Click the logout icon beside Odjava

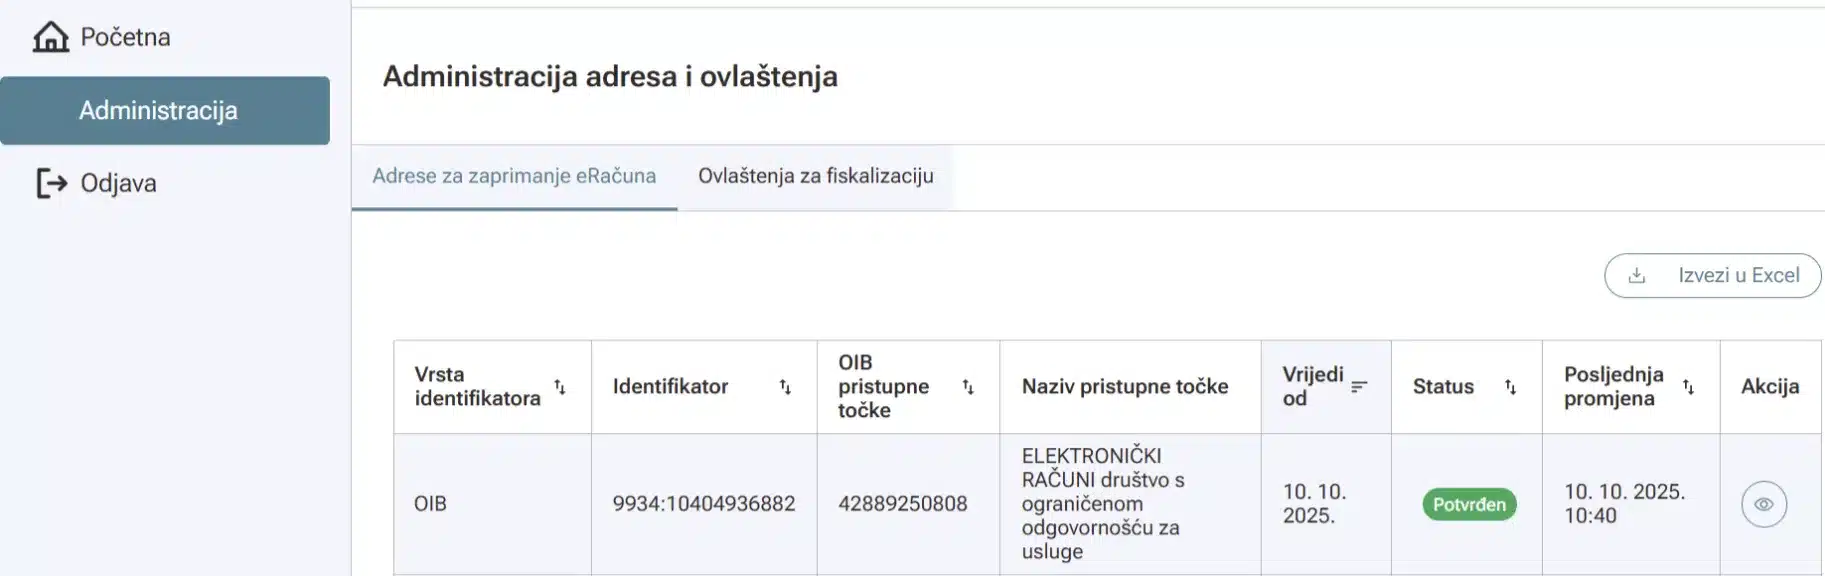(x=51, y=183)
